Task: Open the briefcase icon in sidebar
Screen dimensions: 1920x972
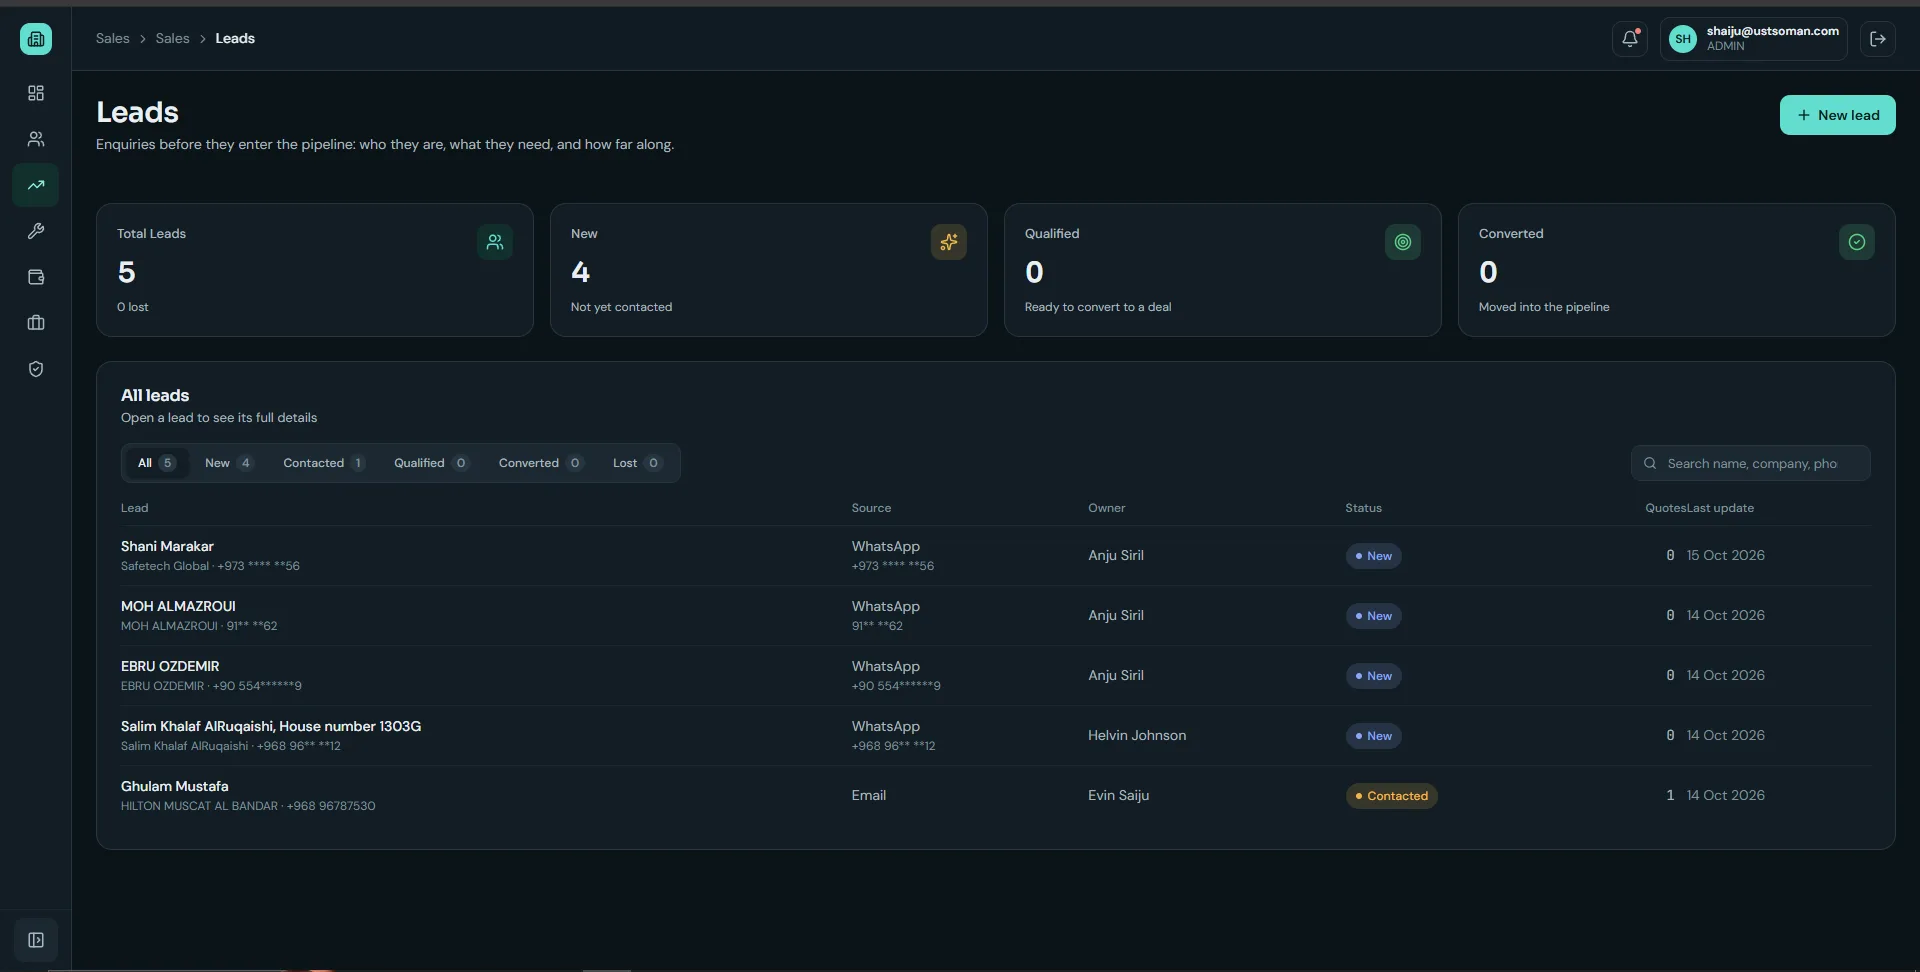Action: (x=36, y=323)
